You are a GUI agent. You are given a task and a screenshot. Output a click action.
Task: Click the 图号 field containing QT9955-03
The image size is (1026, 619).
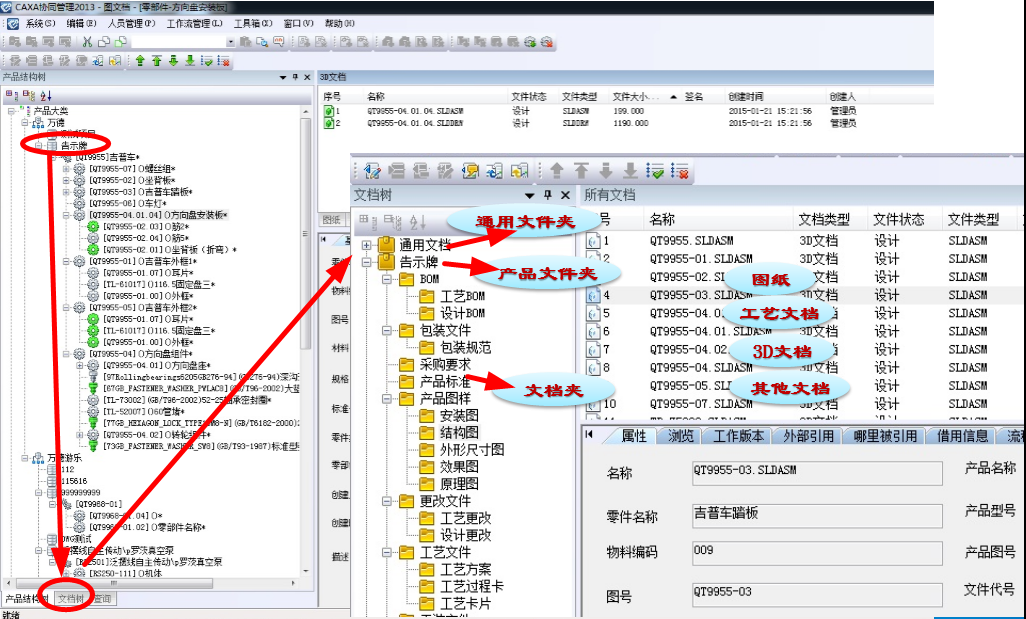pyautogui.click(x=817, y=594)
